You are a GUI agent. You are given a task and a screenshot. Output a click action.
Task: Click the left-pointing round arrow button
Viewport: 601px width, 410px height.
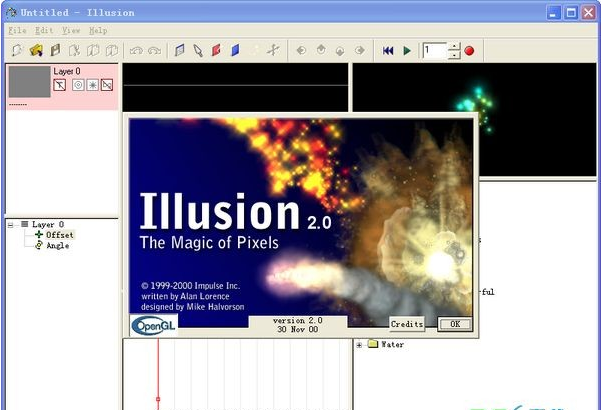coord(301,50)
